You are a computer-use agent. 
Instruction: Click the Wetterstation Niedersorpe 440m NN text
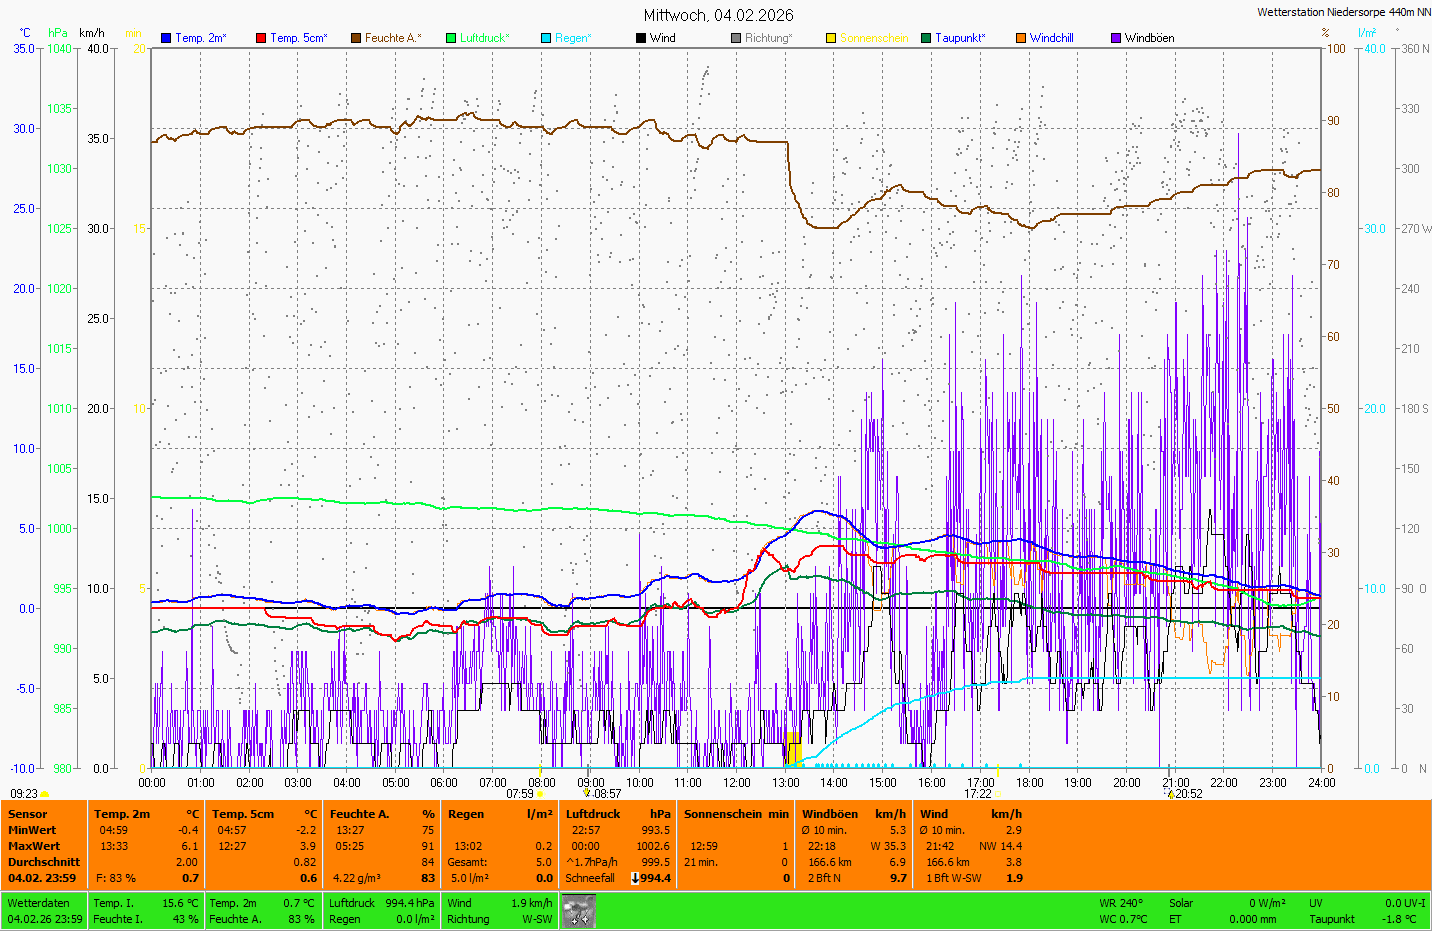[1343, 12]
